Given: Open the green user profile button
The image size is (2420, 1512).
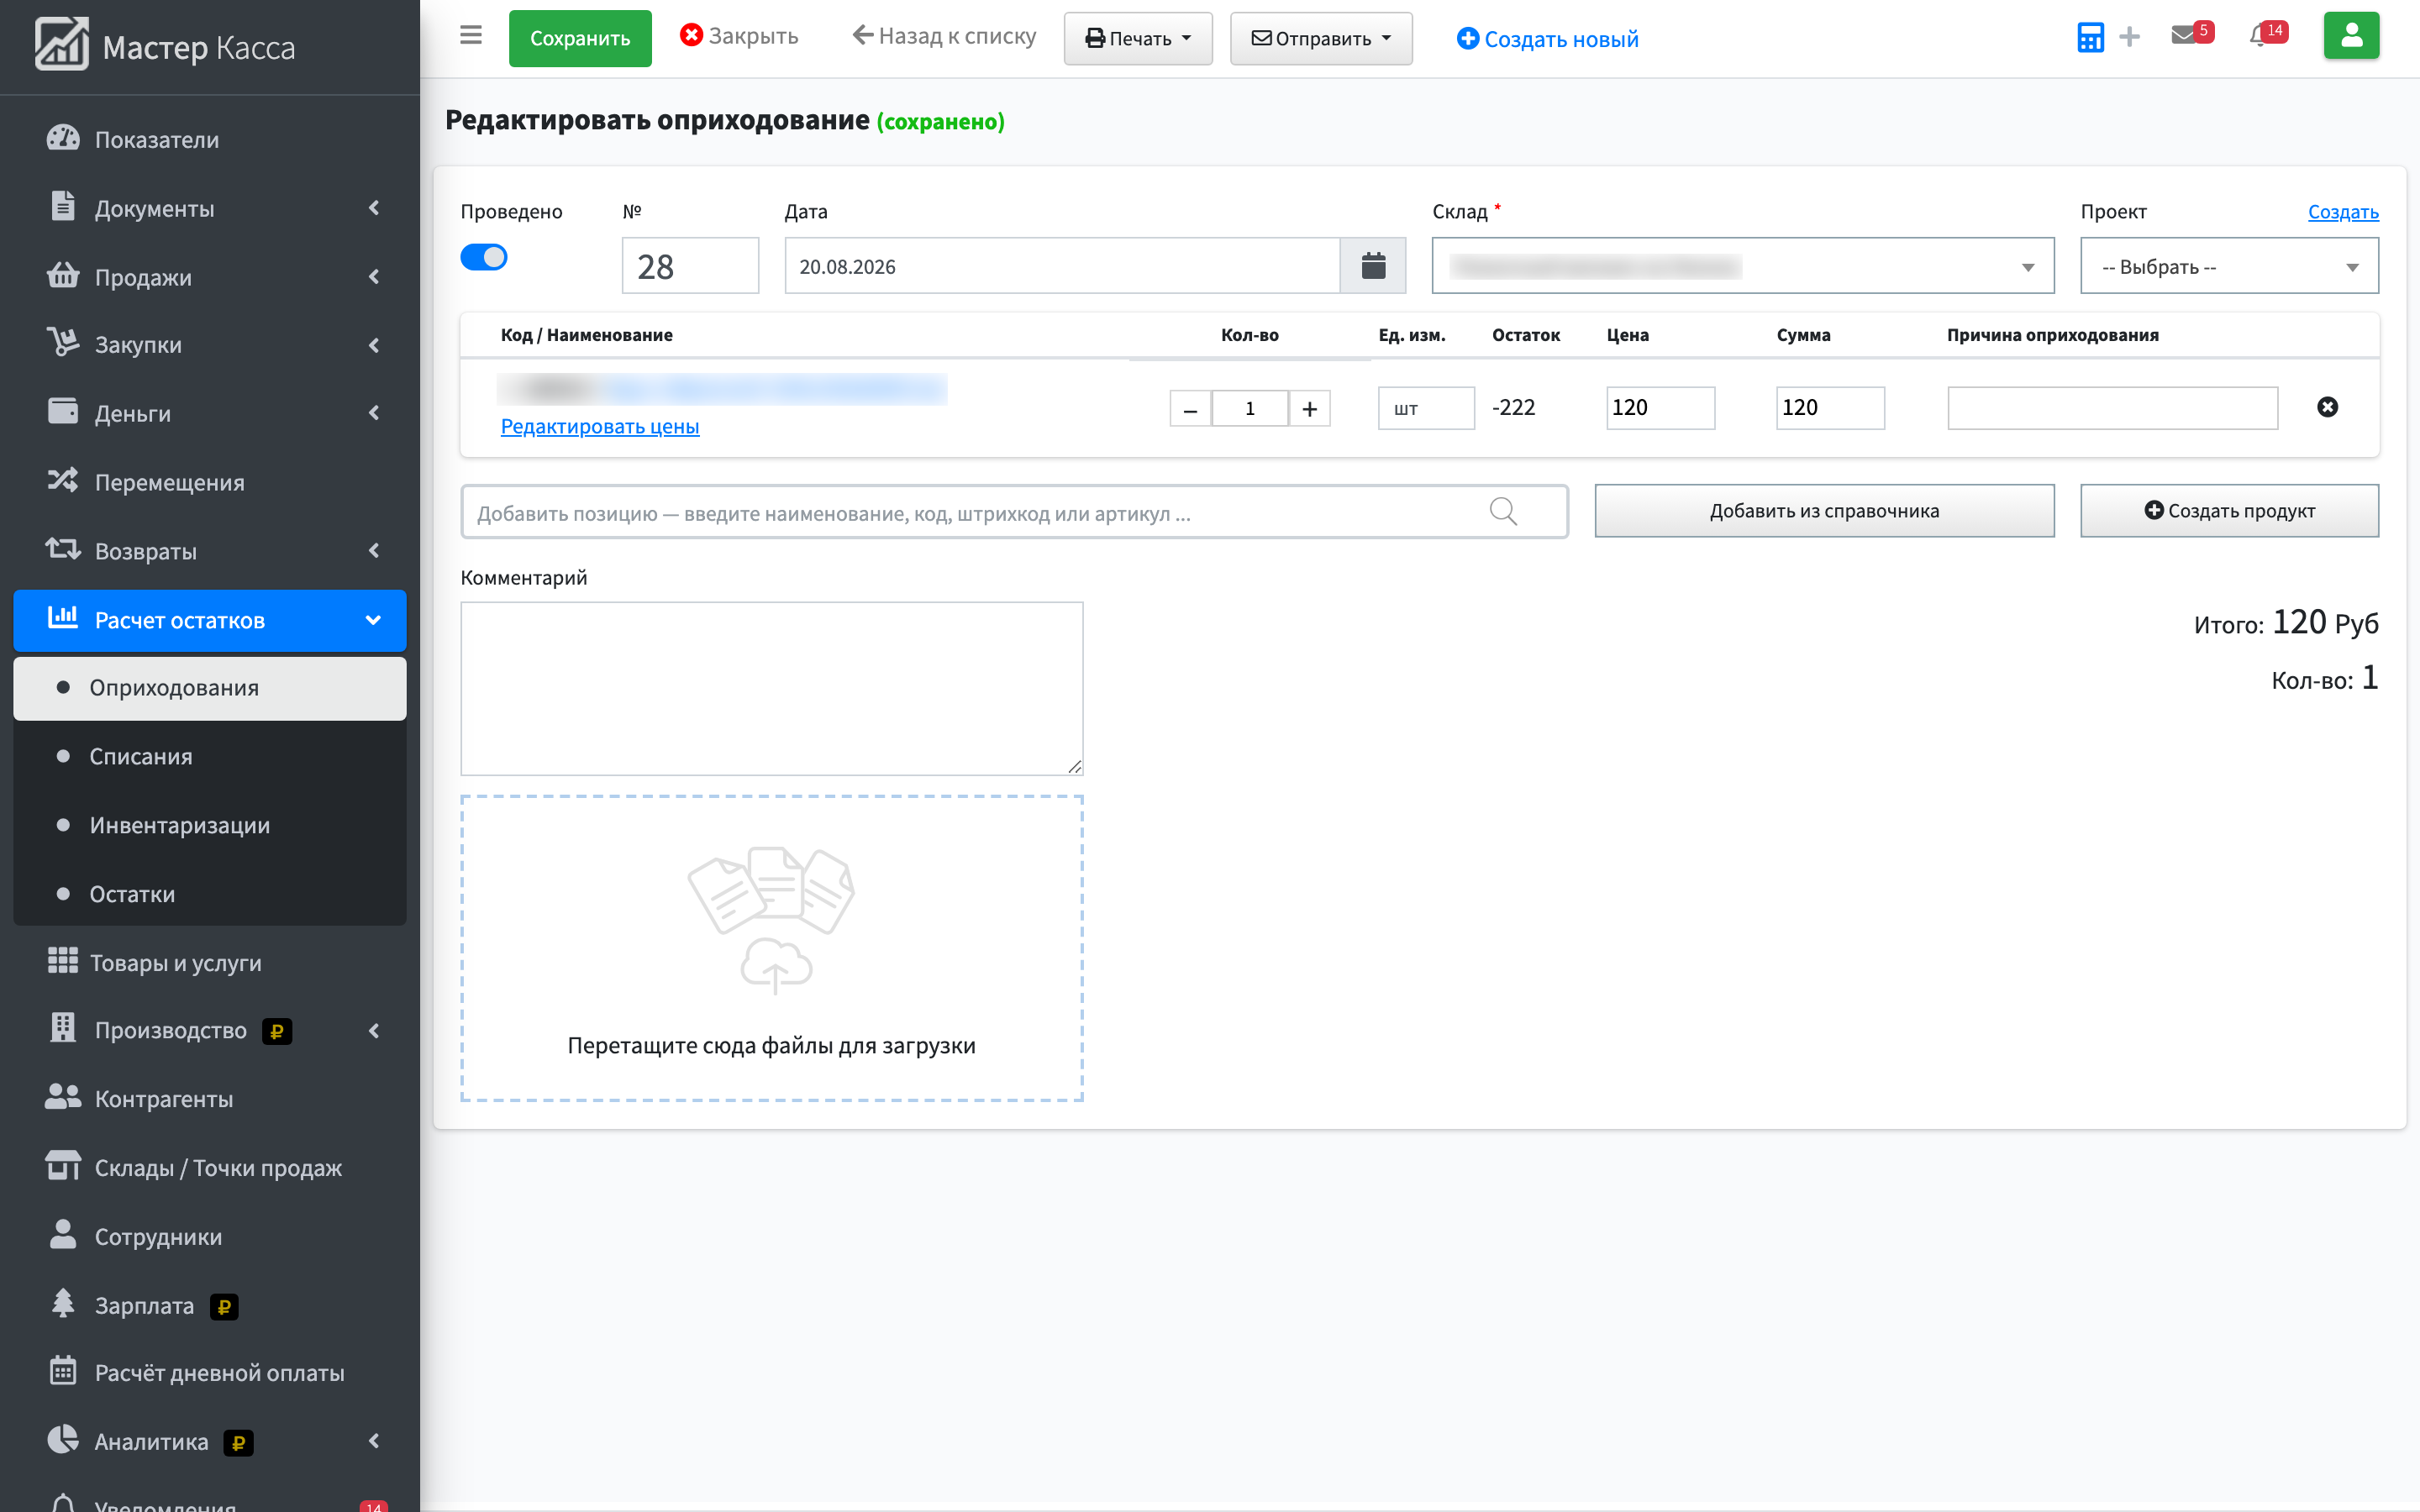Looking at the screenshot, I should point(2351,36).
